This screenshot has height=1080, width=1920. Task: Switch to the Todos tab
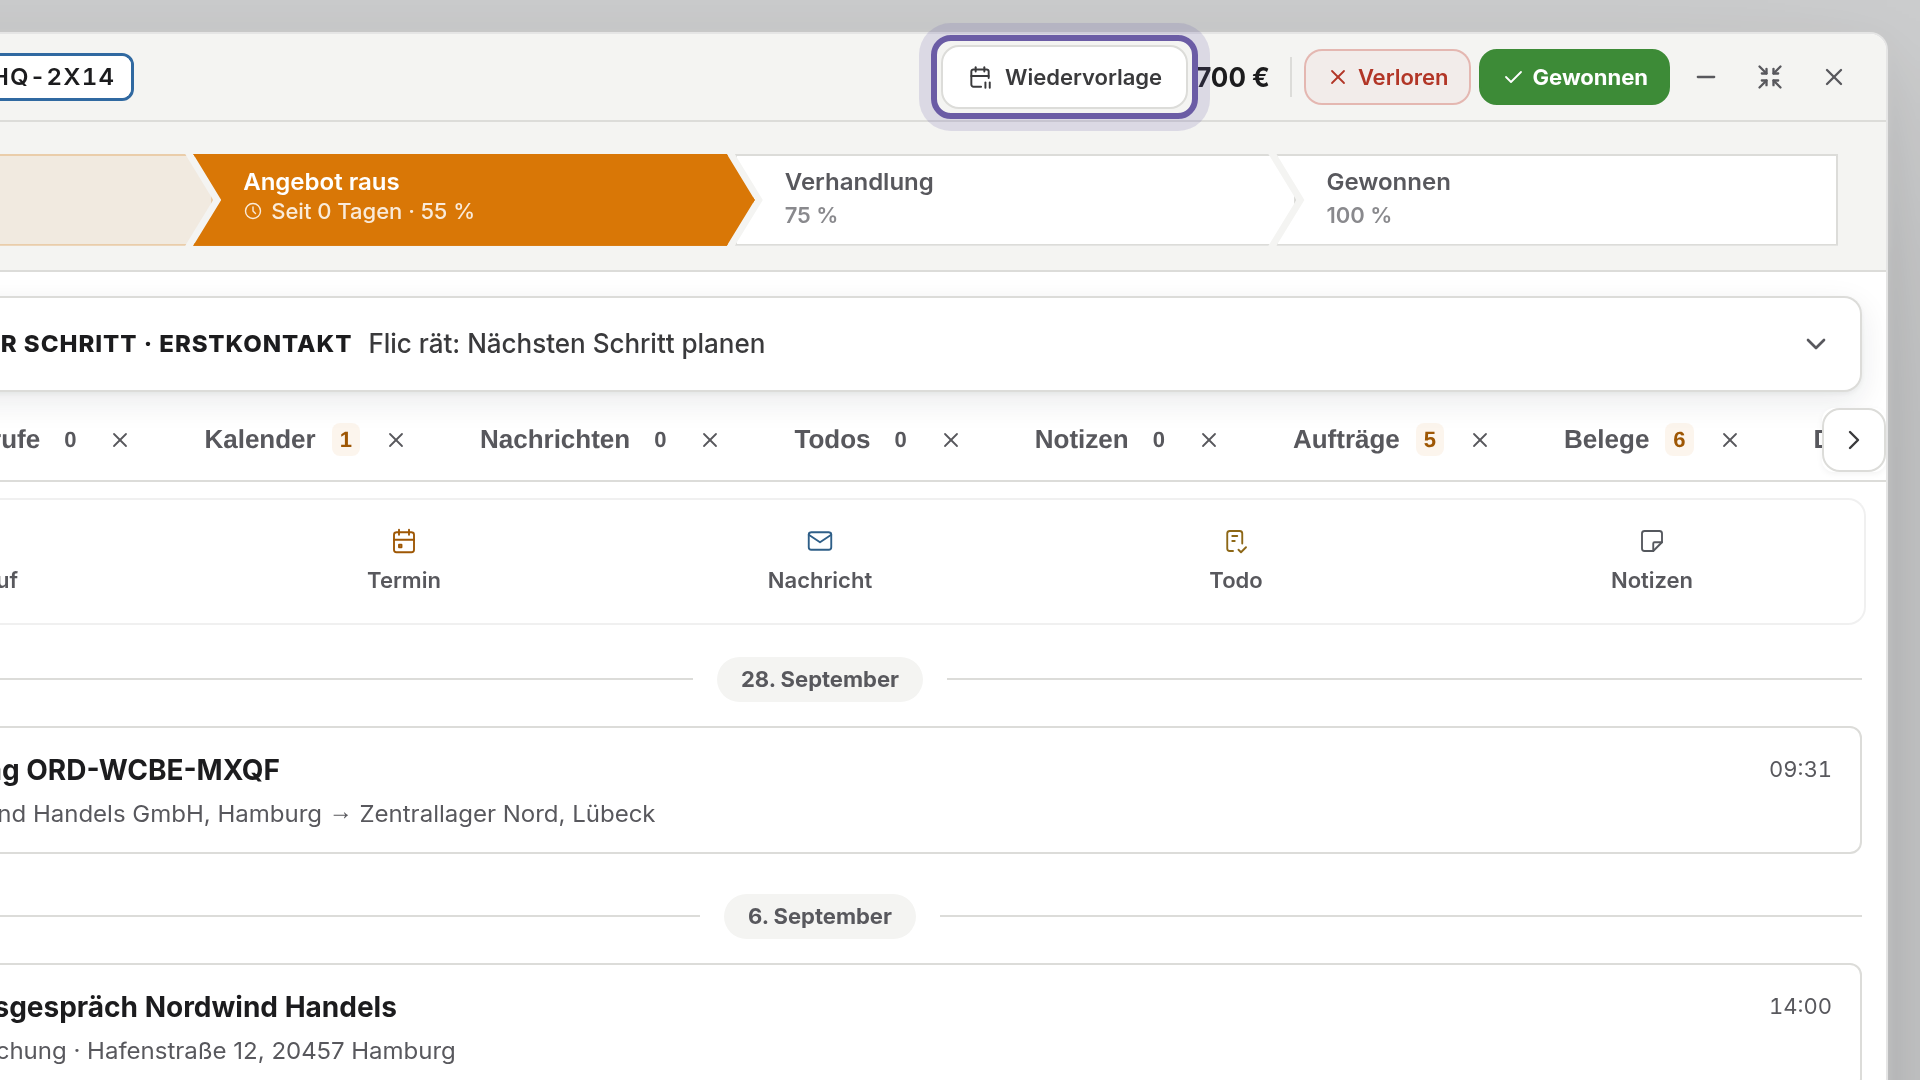[x=852, y=440]
